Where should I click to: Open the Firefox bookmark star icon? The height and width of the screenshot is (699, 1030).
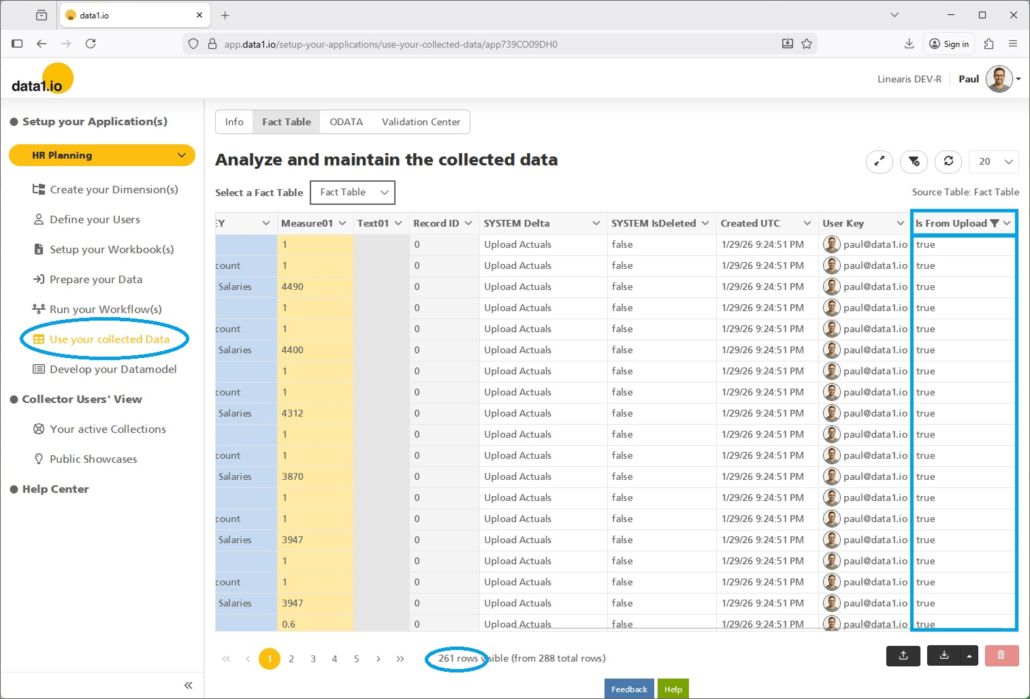coord(806,44)
